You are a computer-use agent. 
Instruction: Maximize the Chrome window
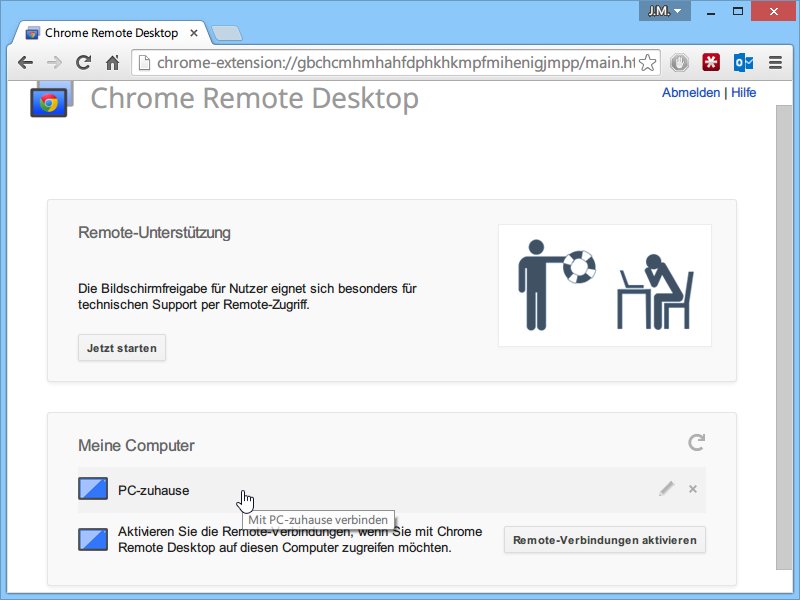(x=738, y=11)
